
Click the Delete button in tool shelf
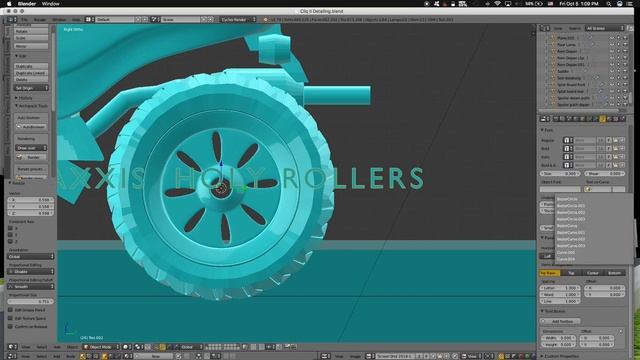point(31,79)
